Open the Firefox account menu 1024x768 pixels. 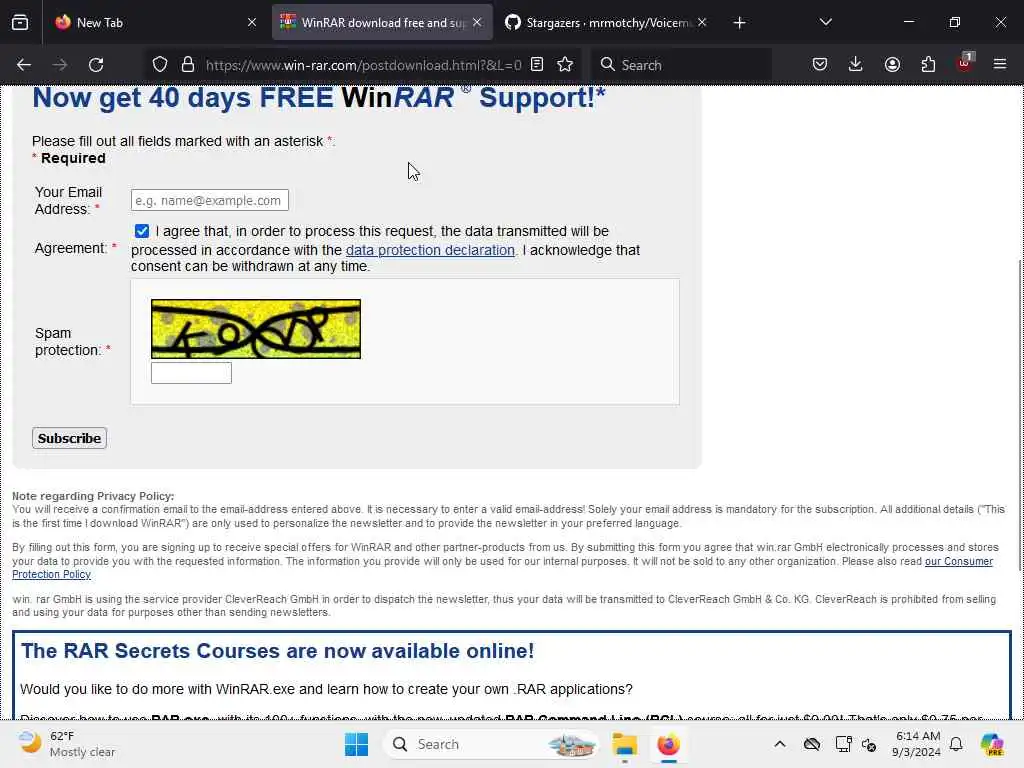[x=892, y=64]
